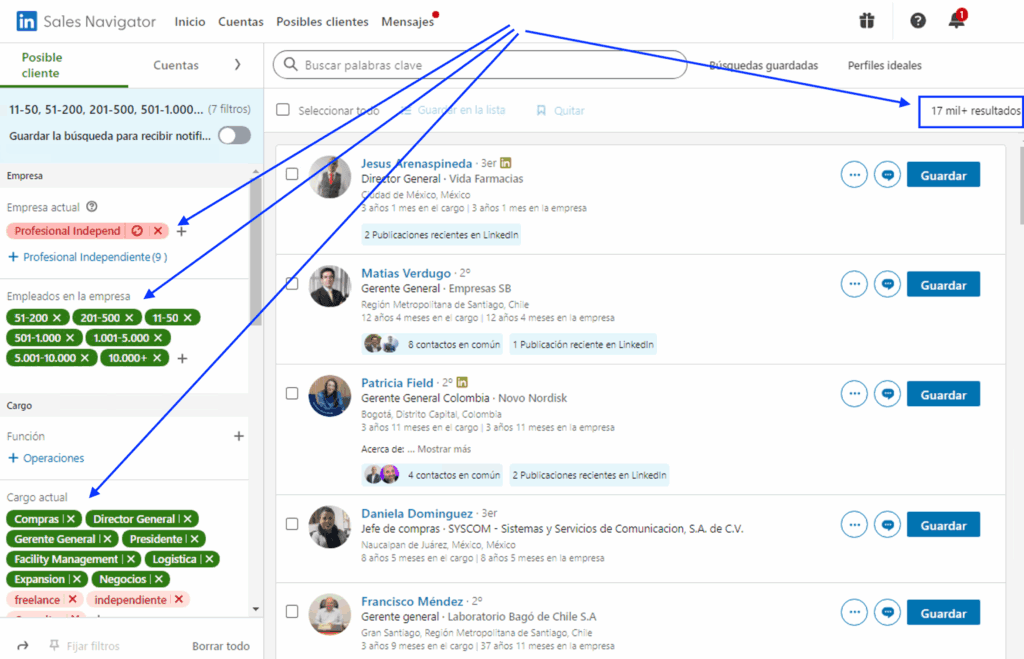Screen dimensions: 1024x659
Task: Open more options for Patricia Field
Action: click(854, 394)
